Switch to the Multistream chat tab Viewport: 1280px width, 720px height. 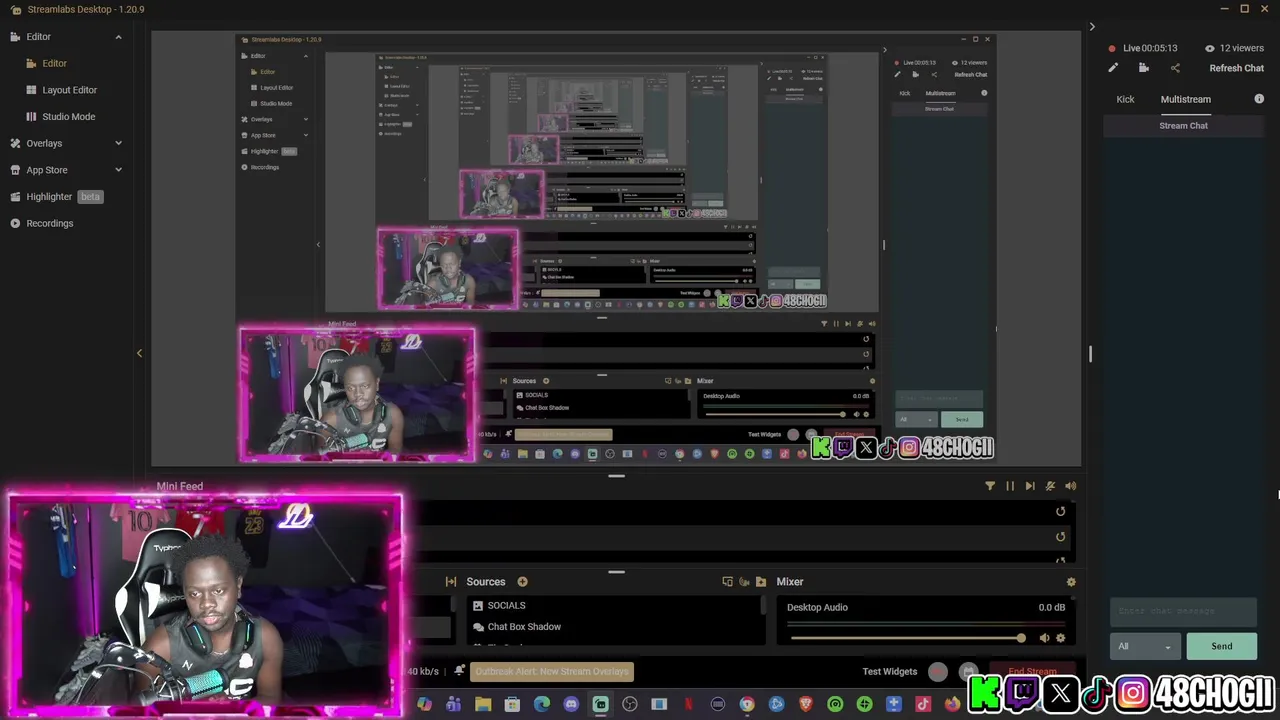1186,99
